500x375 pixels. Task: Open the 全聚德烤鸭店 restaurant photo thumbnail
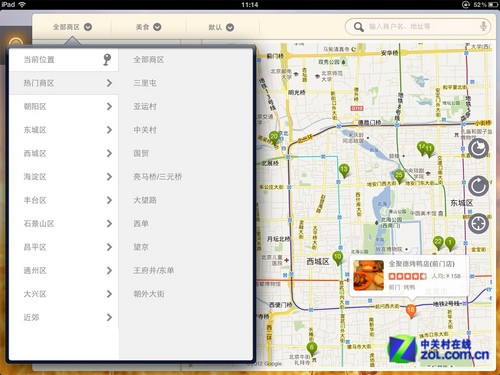pos(369,275)
